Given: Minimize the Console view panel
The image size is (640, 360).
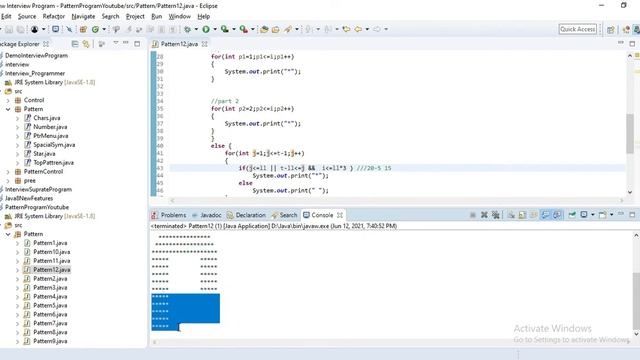Looking at the screenshot, I should [x=621, y=214].
